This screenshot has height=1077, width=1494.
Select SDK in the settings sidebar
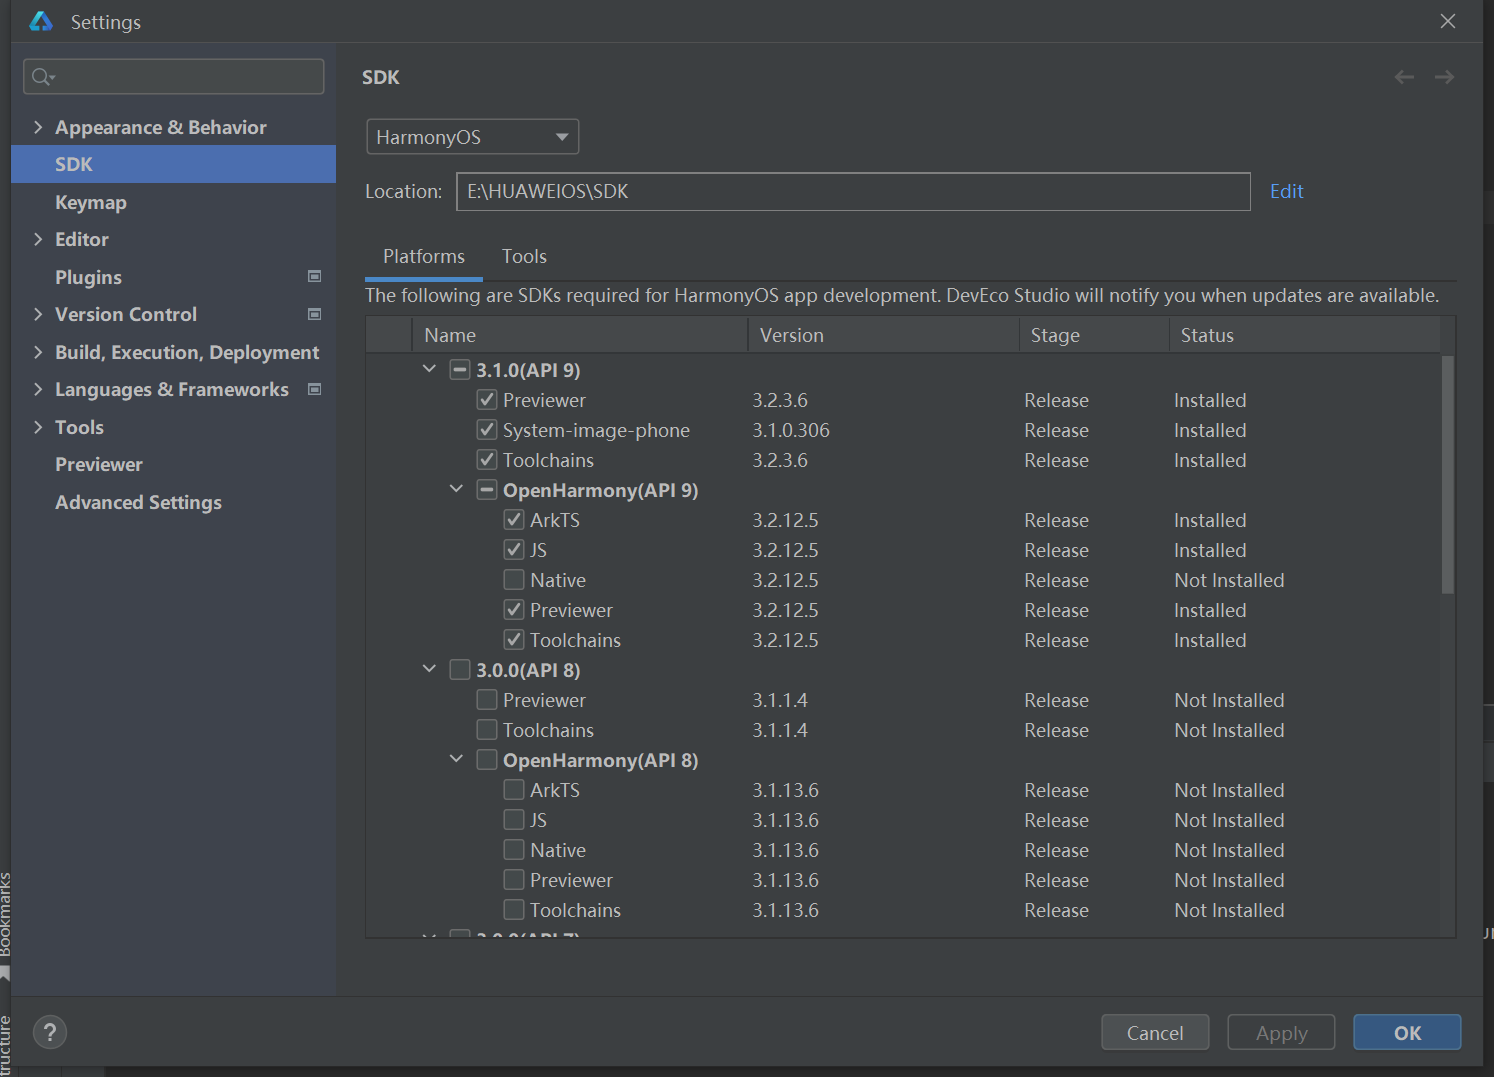click(x=173, y=164)
